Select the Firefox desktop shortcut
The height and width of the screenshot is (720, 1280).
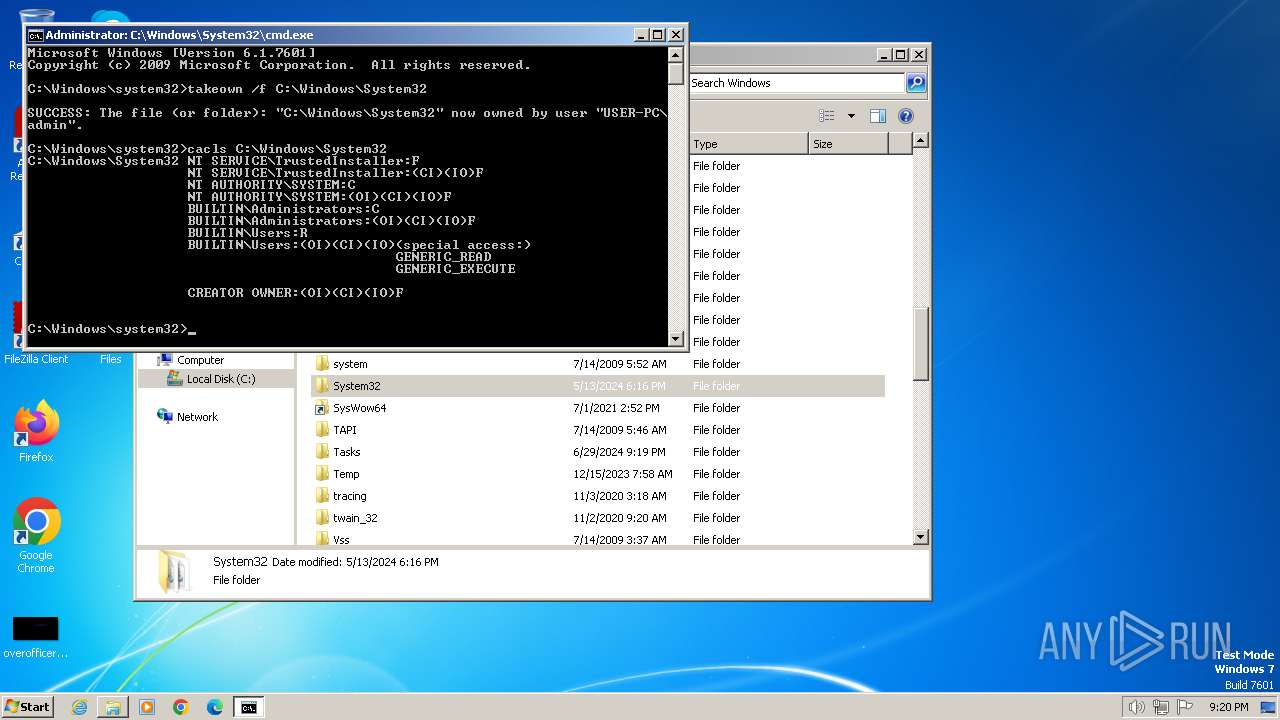click(x=36, y=431)
